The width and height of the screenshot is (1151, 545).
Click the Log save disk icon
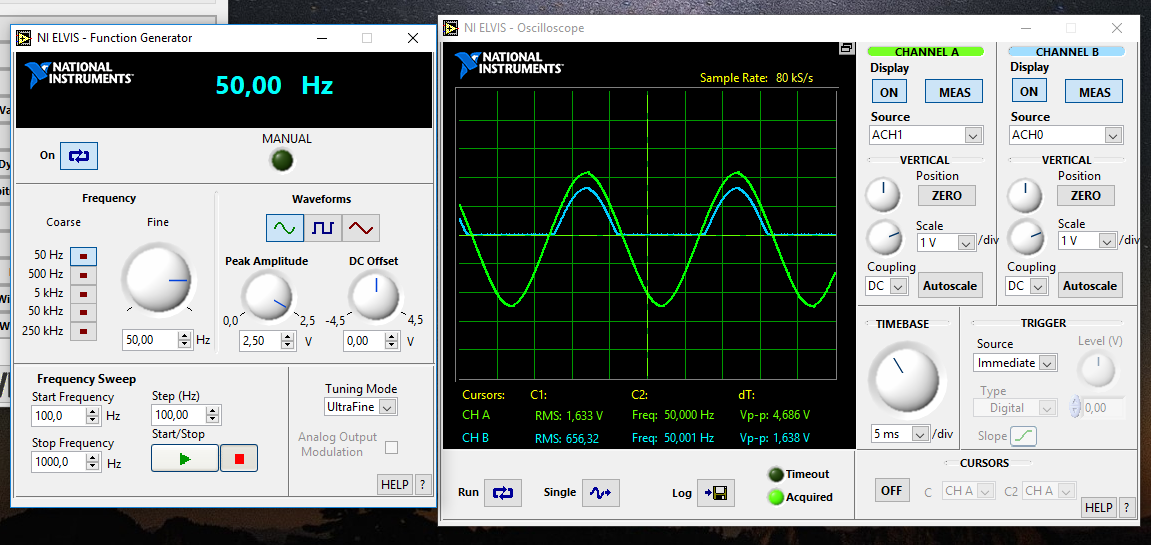(716, 493)
